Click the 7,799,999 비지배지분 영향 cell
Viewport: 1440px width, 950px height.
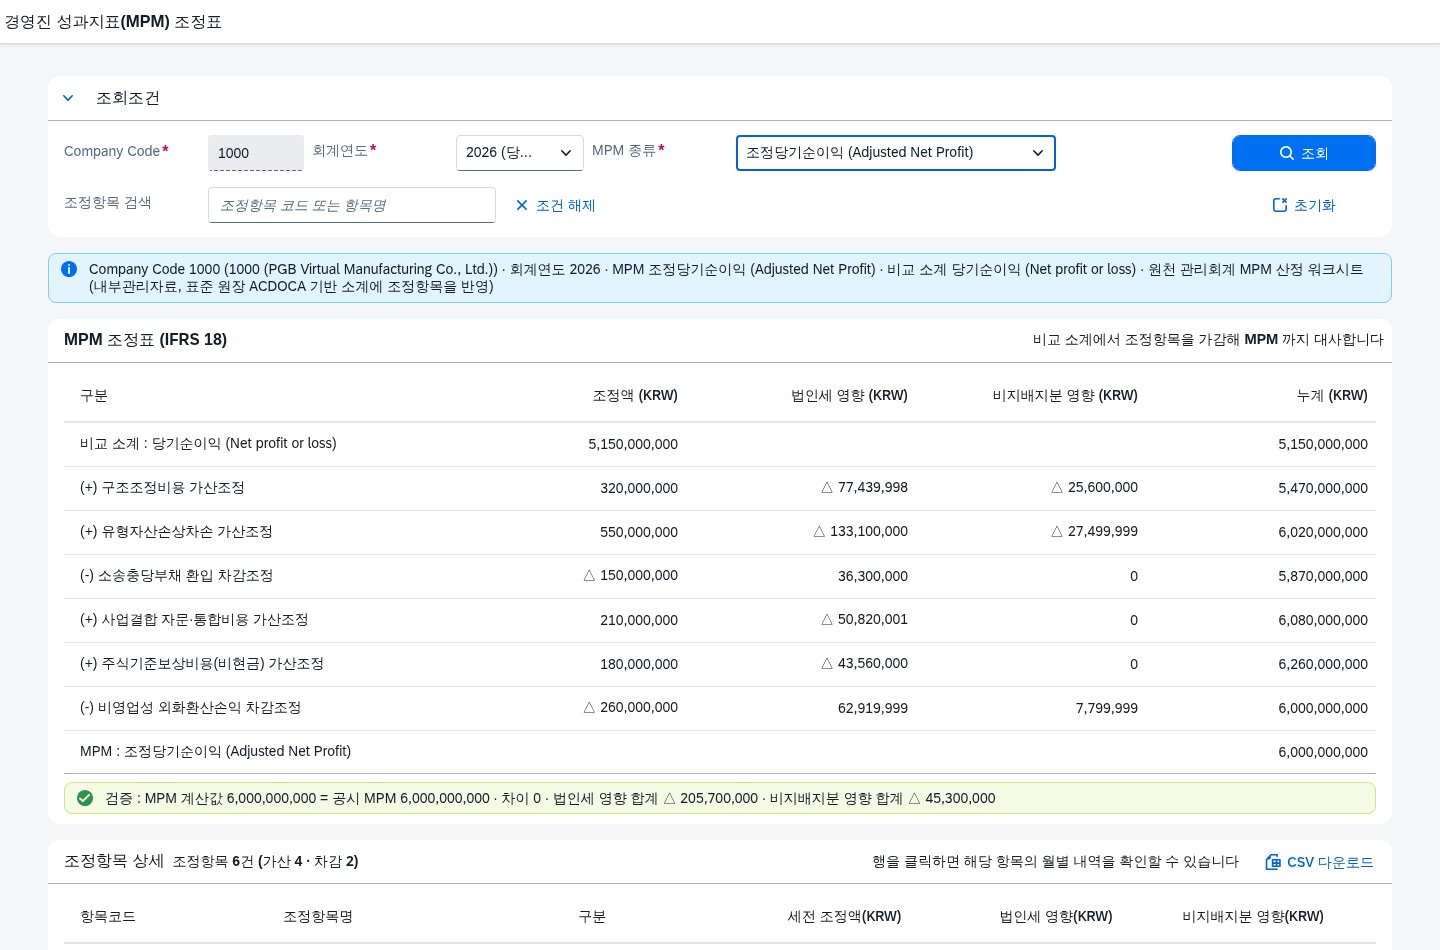(x=1107, y=708)
